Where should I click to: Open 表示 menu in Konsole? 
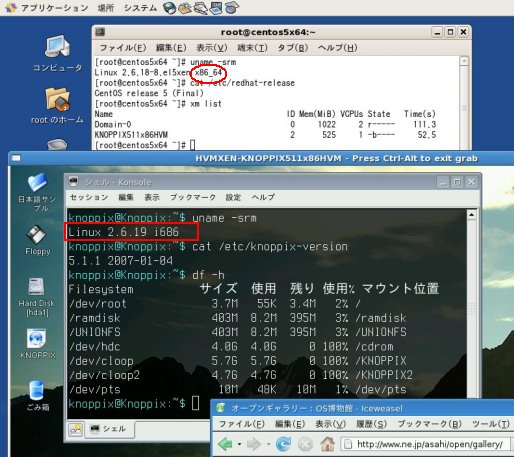(152, 197)
